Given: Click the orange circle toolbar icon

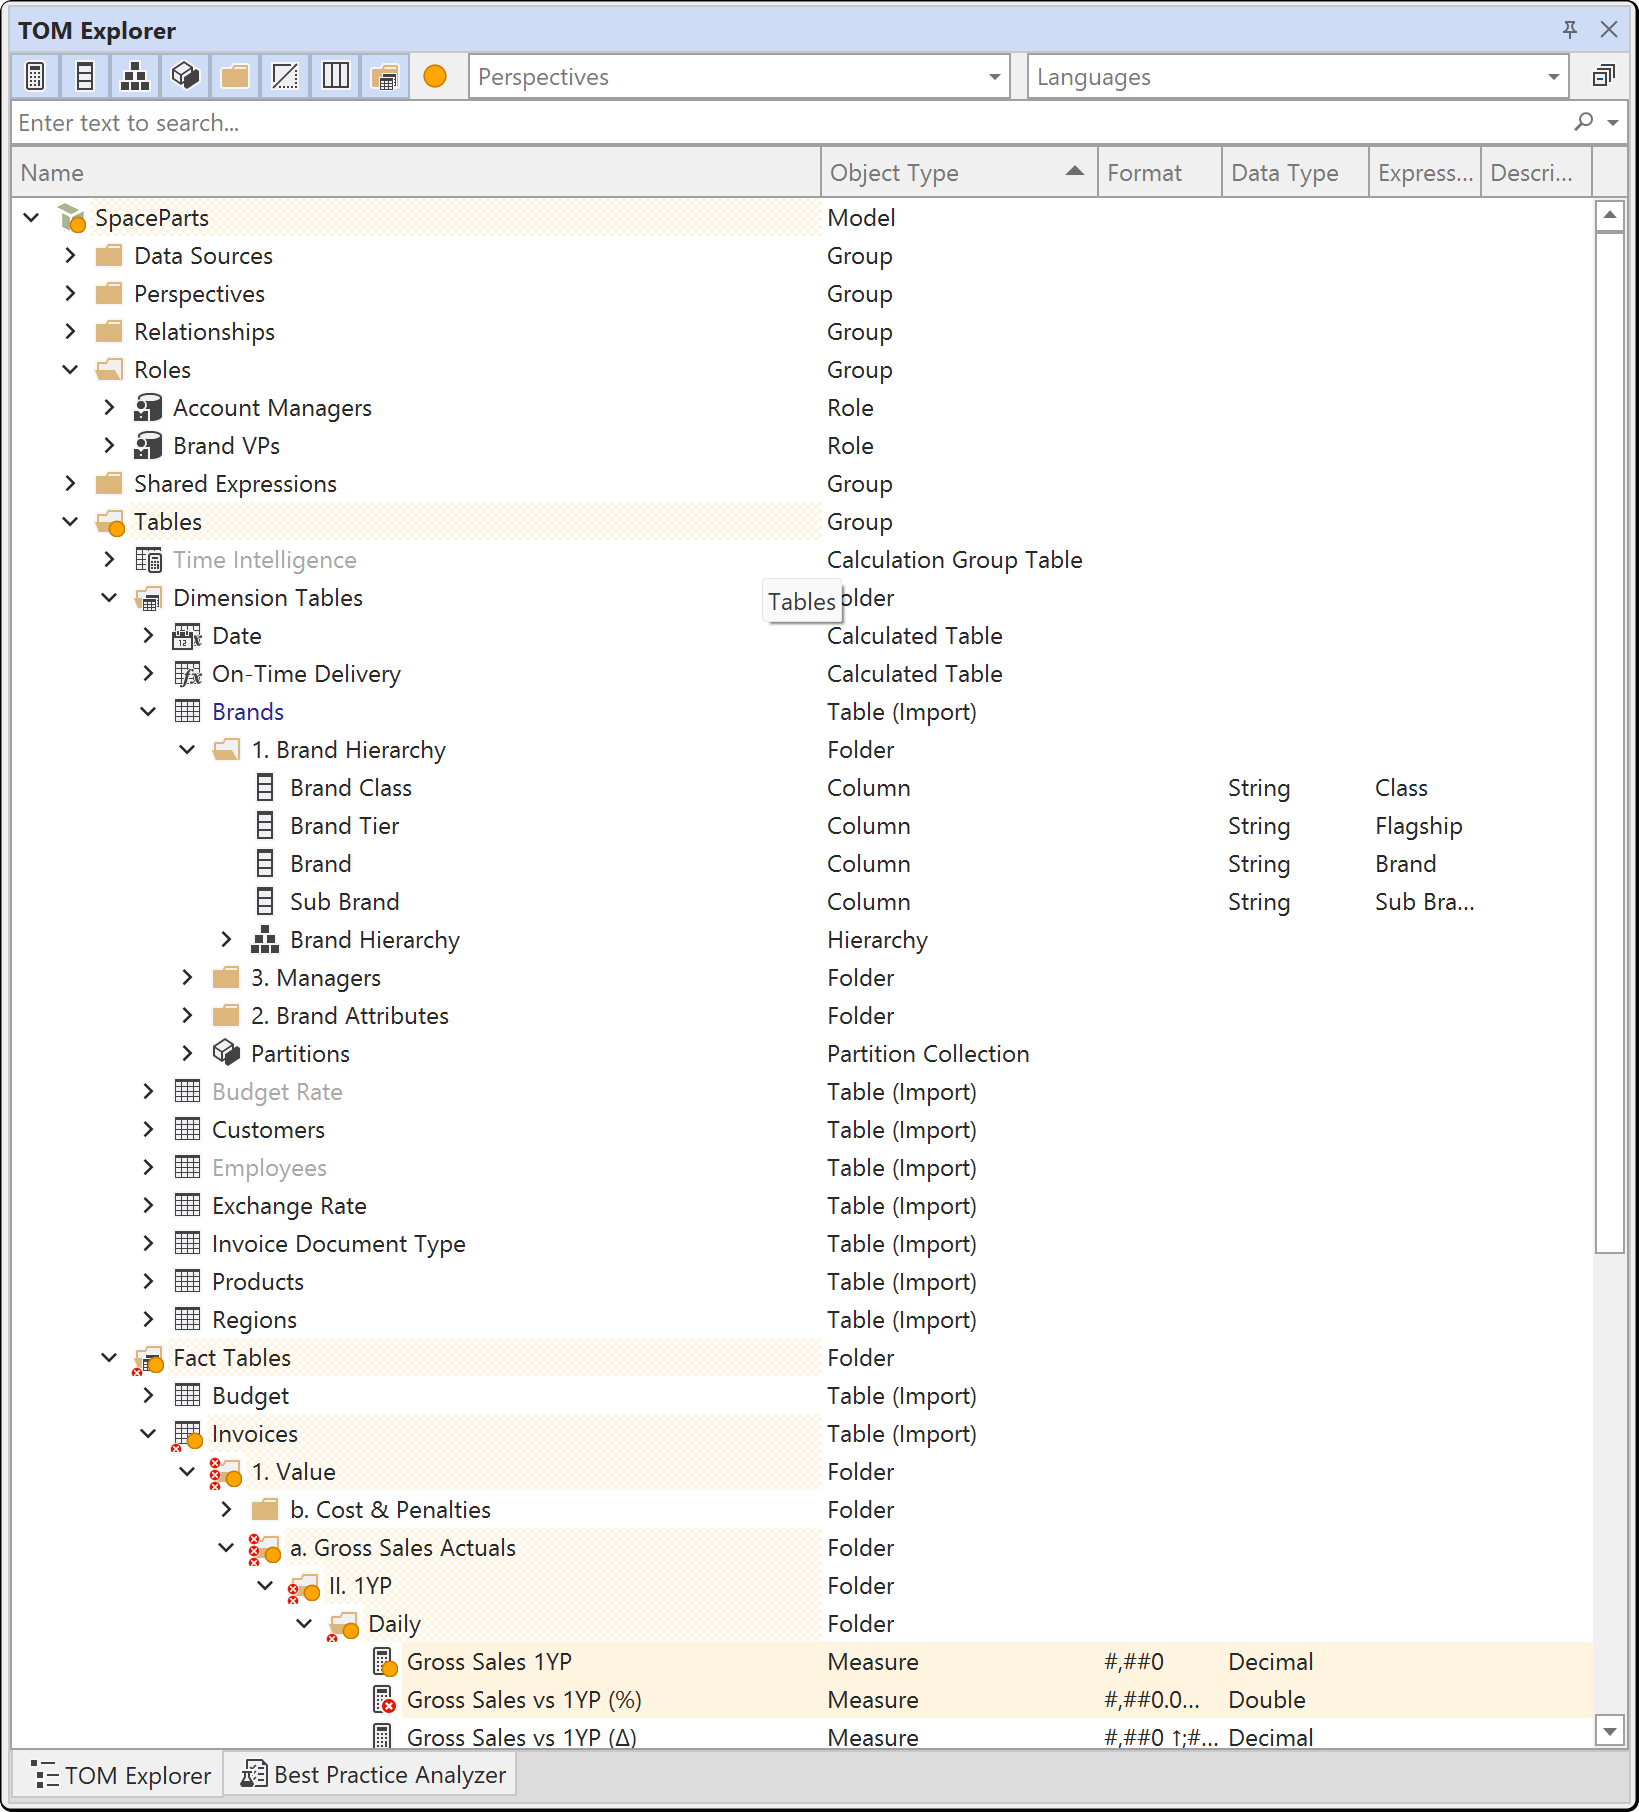Looking at the screenshot, I should point(435,76).
